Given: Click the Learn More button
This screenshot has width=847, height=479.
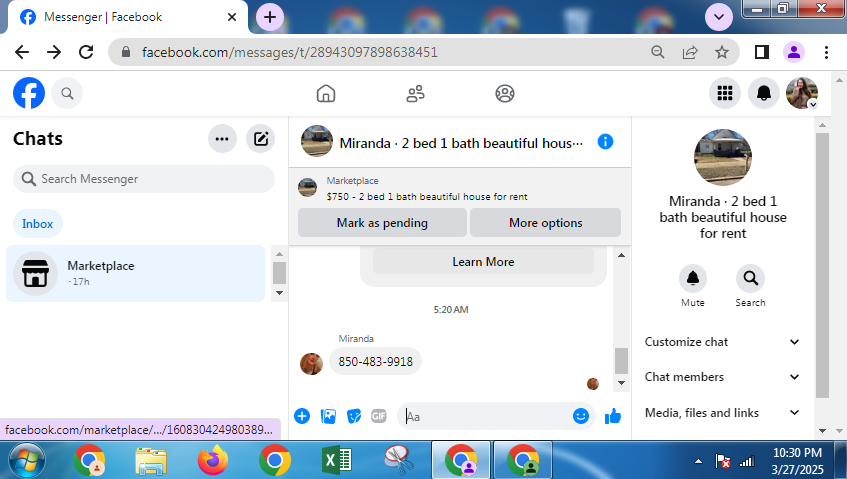Looking at the screenshot, I should 483,261.
